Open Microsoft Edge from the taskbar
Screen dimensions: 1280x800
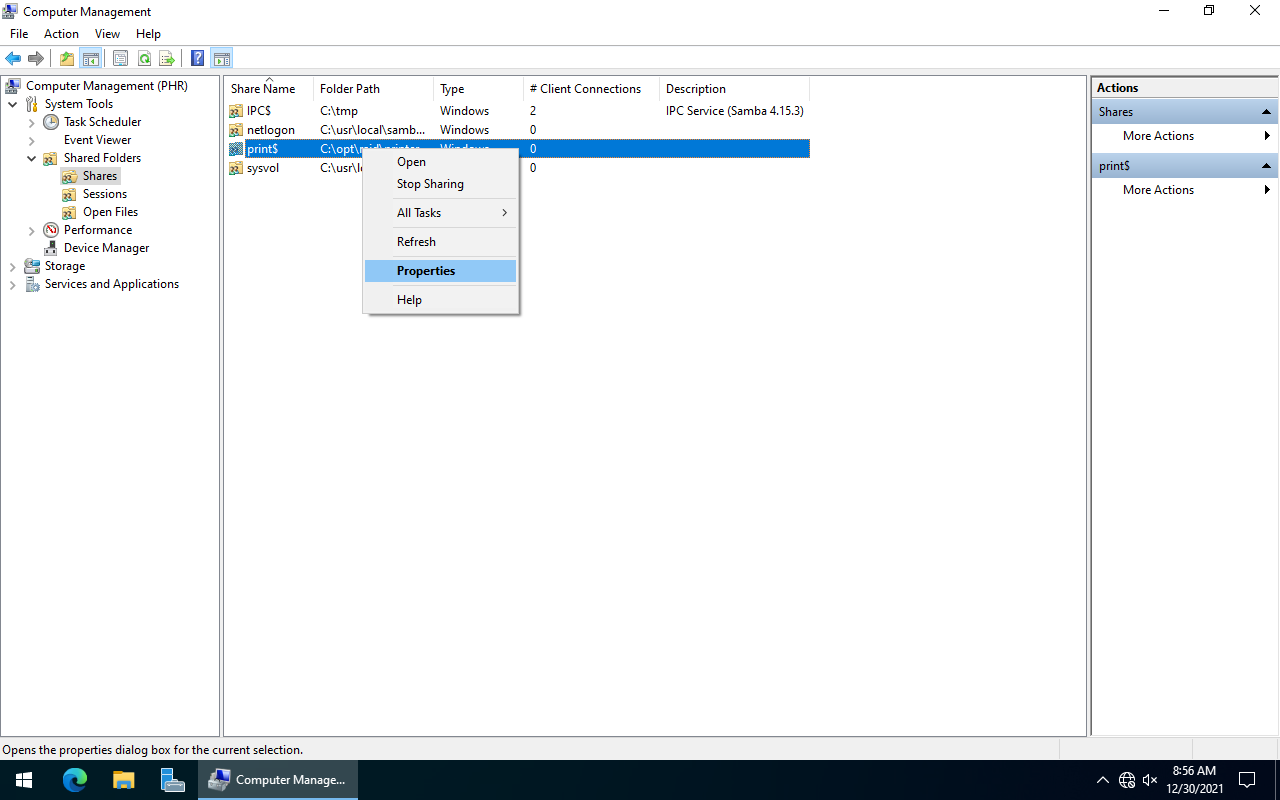point(75,780)
